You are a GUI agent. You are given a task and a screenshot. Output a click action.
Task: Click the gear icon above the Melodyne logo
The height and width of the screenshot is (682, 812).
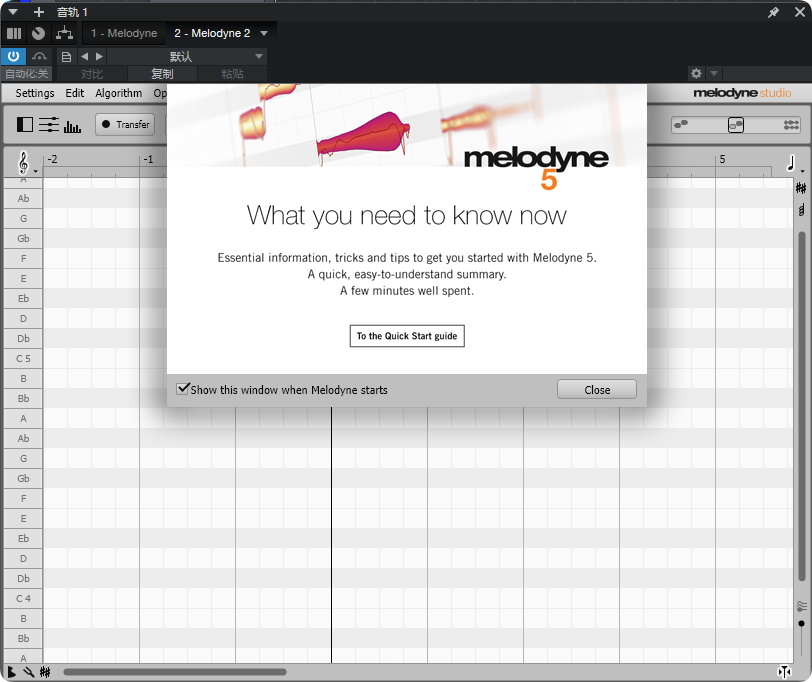(696, 73)
